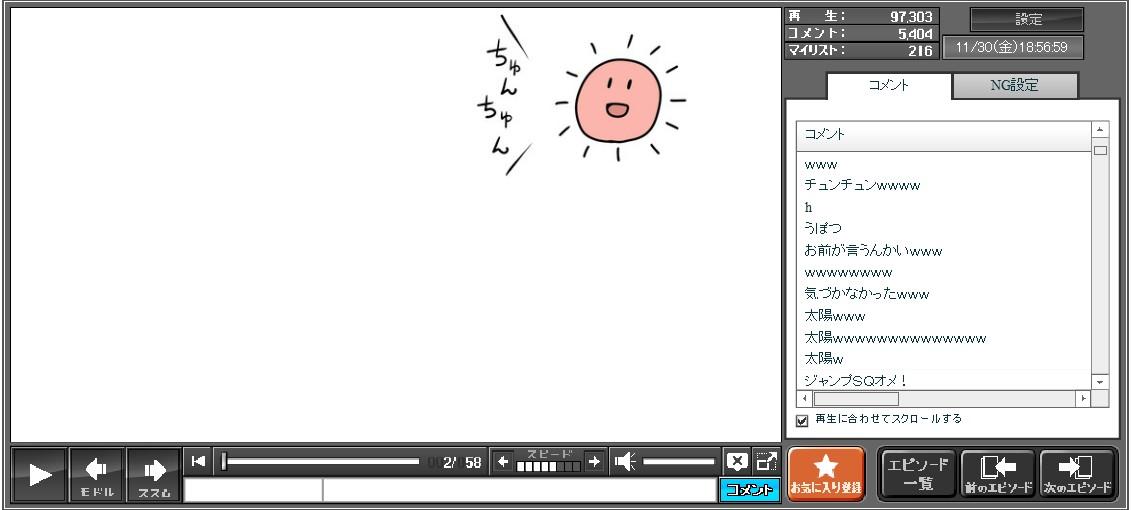
Task: Click the ススム forward arrow button
Action: [153, 474]
